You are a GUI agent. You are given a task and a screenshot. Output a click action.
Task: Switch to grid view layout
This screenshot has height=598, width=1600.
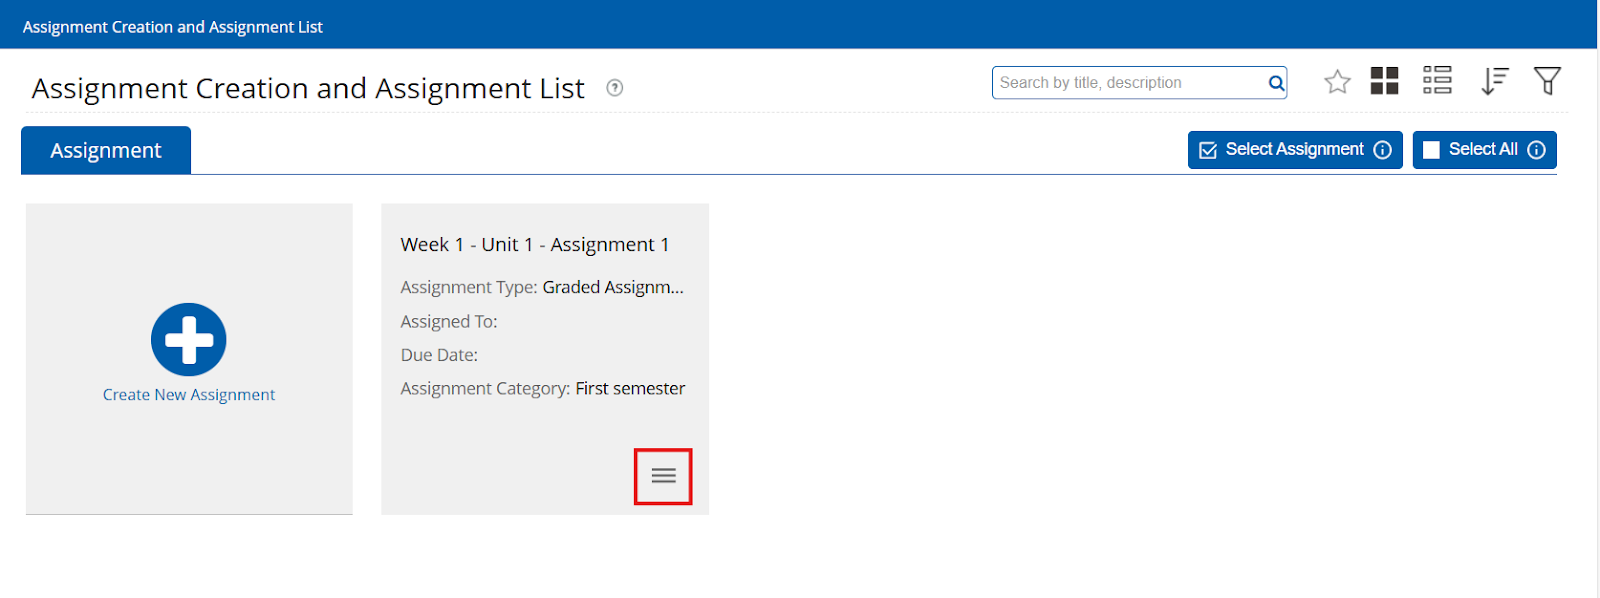point(1384,81)
